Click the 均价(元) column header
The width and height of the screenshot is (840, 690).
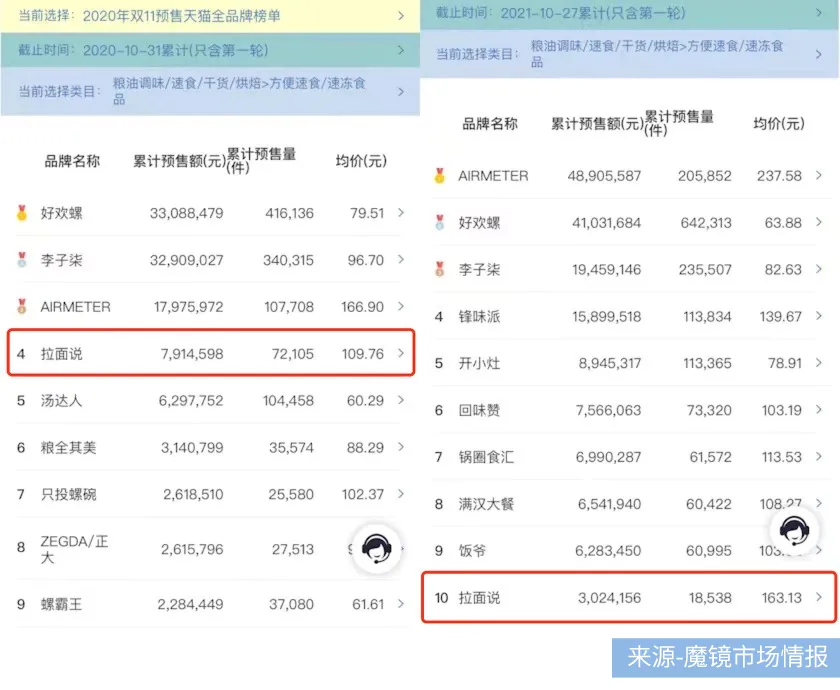[x=360, y=160]
